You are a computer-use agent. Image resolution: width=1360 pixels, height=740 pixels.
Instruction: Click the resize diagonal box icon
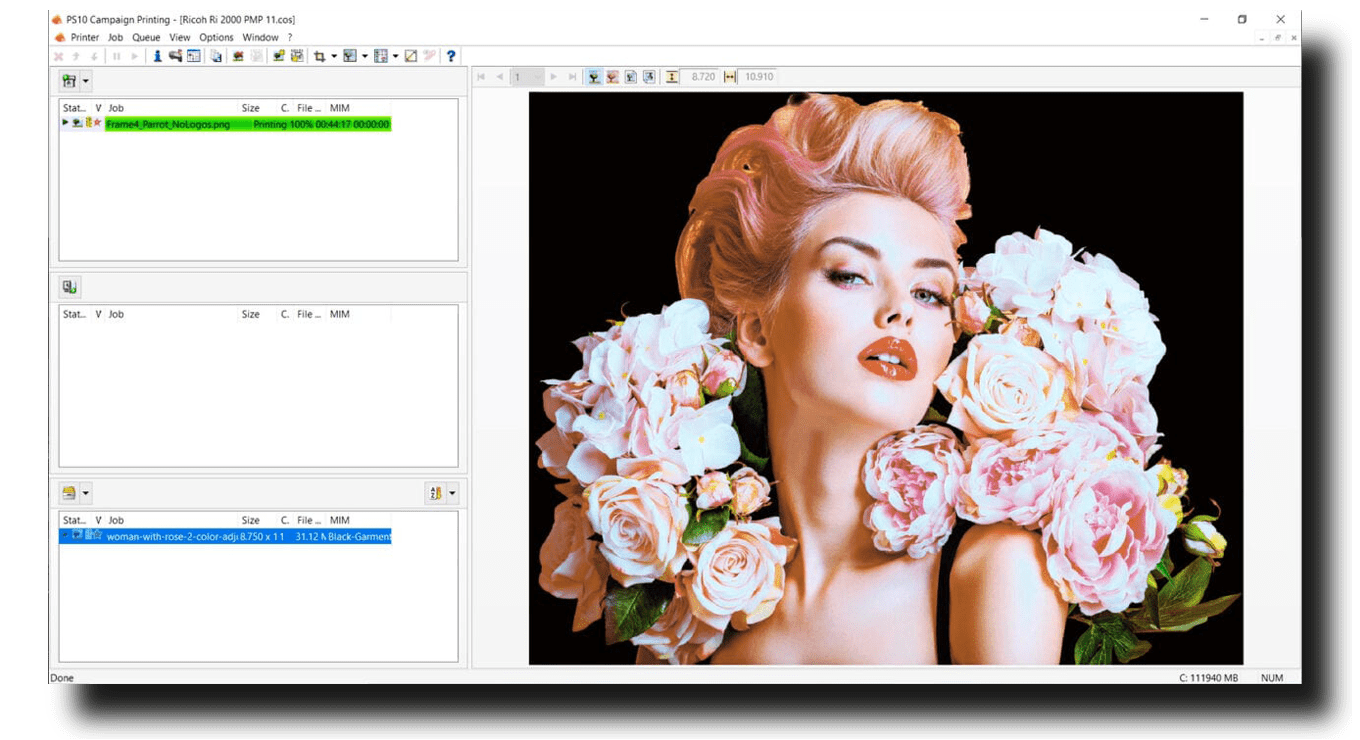point(410,57)
